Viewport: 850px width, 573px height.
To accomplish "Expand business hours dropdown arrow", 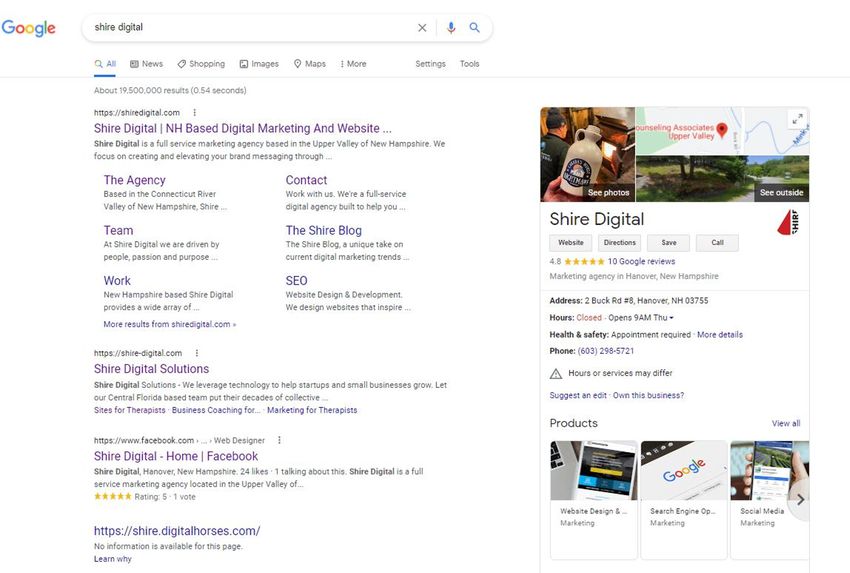I will [x=672, y=318].
